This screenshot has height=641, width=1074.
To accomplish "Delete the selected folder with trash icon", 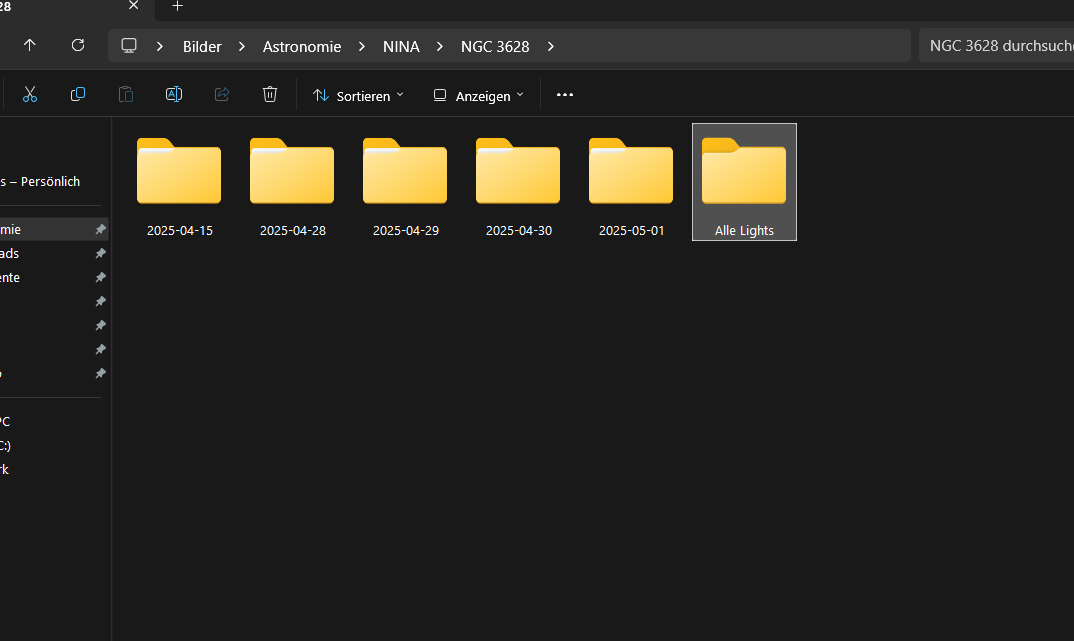I will [x=270, y=95].
